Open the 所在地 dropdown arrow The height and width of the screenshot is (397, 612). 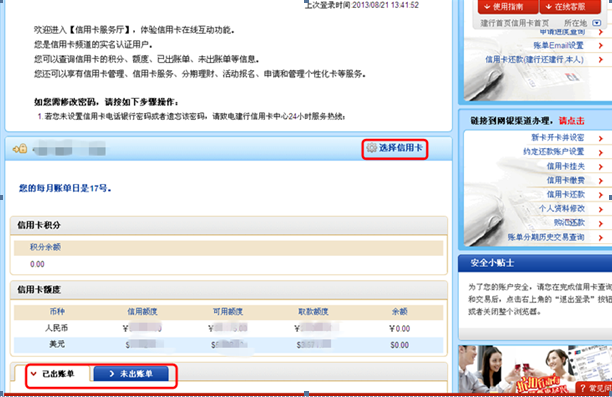pos(596,23)
